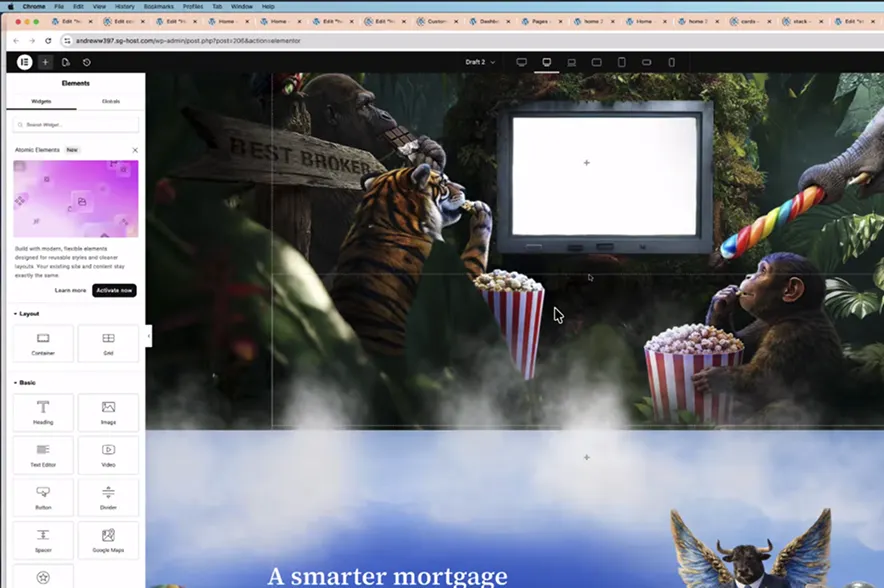884x588 pixels.
Task: Select the Button widget
Action: coord(43,497)
